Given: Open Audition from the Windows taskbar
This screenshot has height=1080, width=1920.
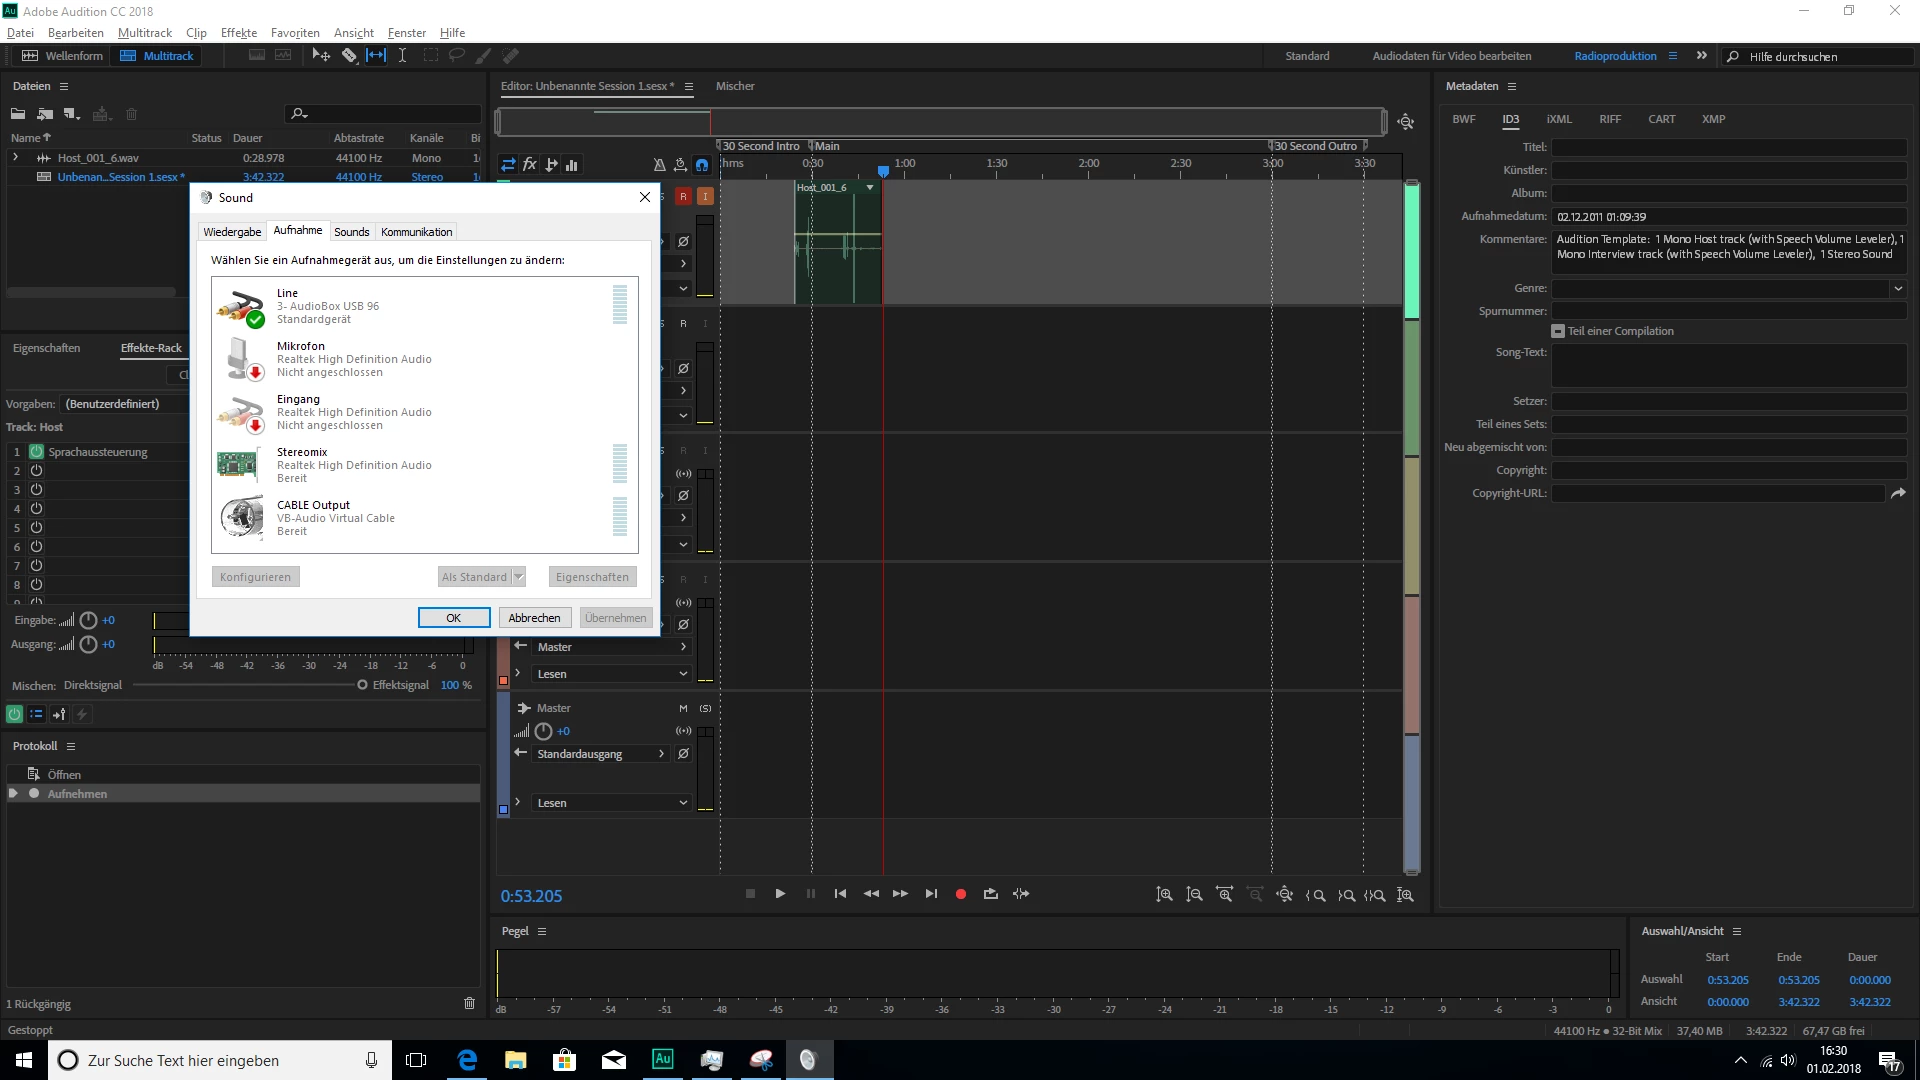Looking at the screenshot, I should point(662,1060).
